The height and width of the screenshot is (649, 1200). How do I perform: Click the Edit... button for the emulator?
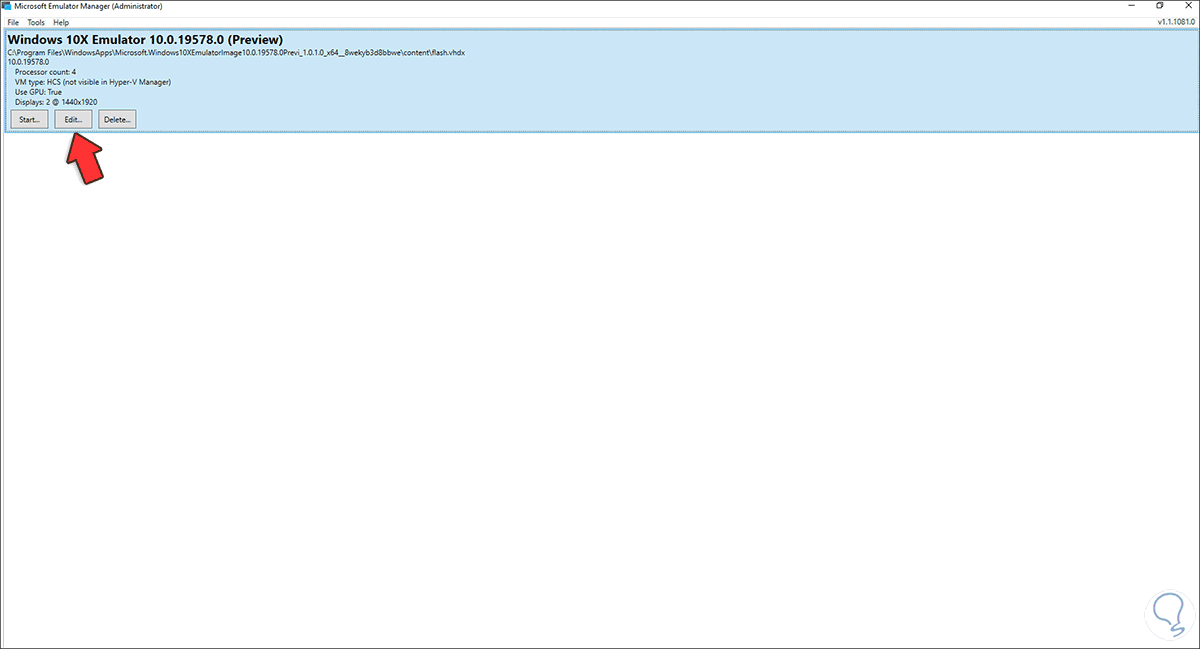(x=73, y=119)
